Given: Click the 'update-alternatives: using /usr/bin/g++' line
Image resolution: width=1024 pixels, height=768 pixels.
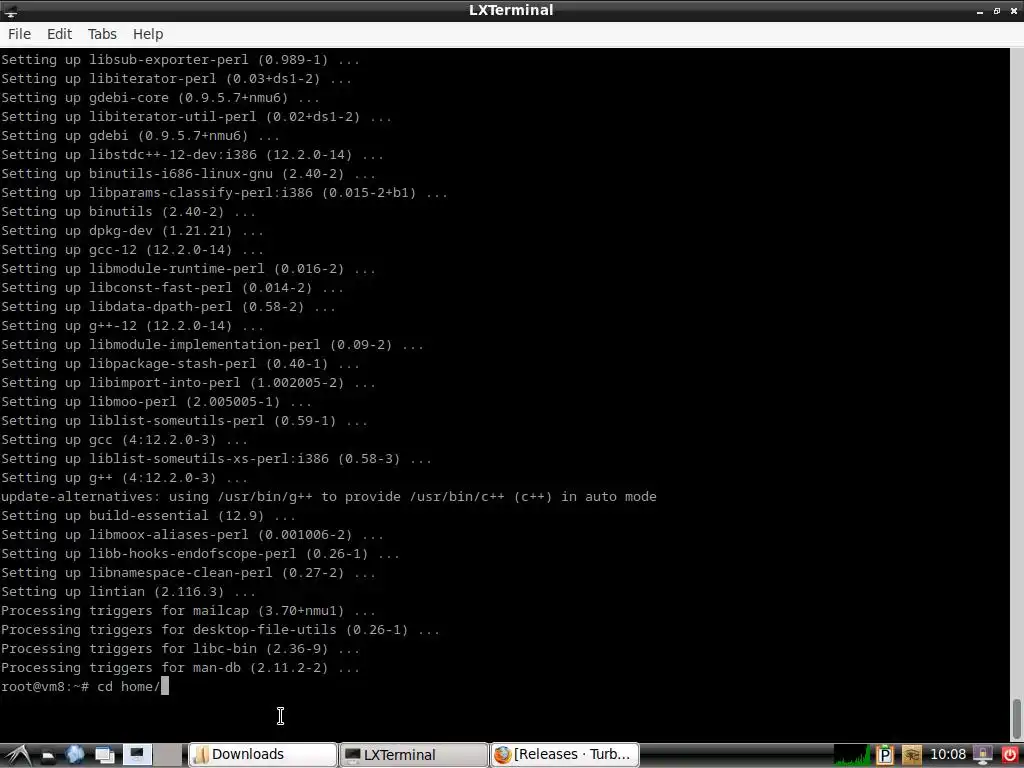Looking at the screenshot, I should point(328,497).
